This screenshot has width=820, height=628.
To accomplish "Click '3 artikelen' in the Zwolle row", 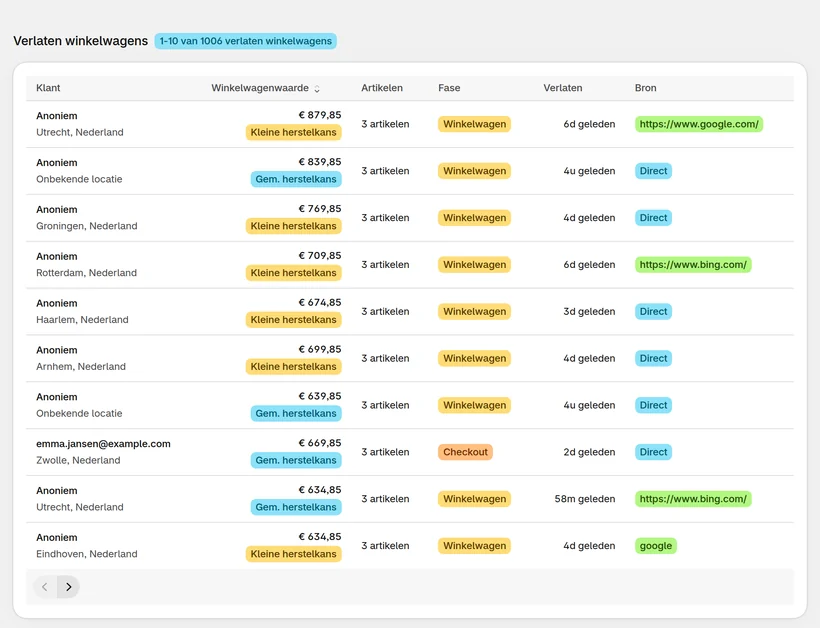I will [385, 452].
